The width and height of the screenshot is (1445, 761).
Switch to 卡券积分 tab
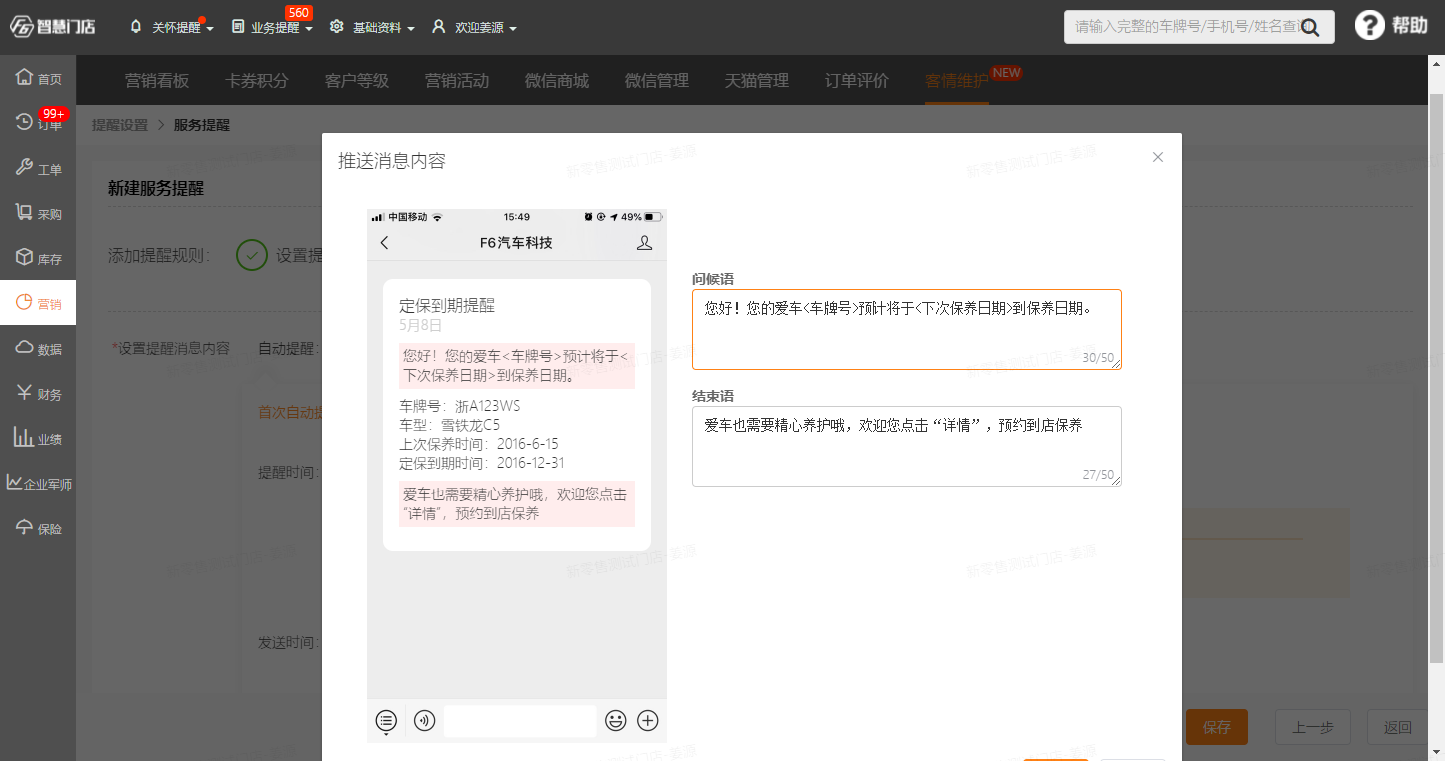pyautogui.click(x=257, y=81)
